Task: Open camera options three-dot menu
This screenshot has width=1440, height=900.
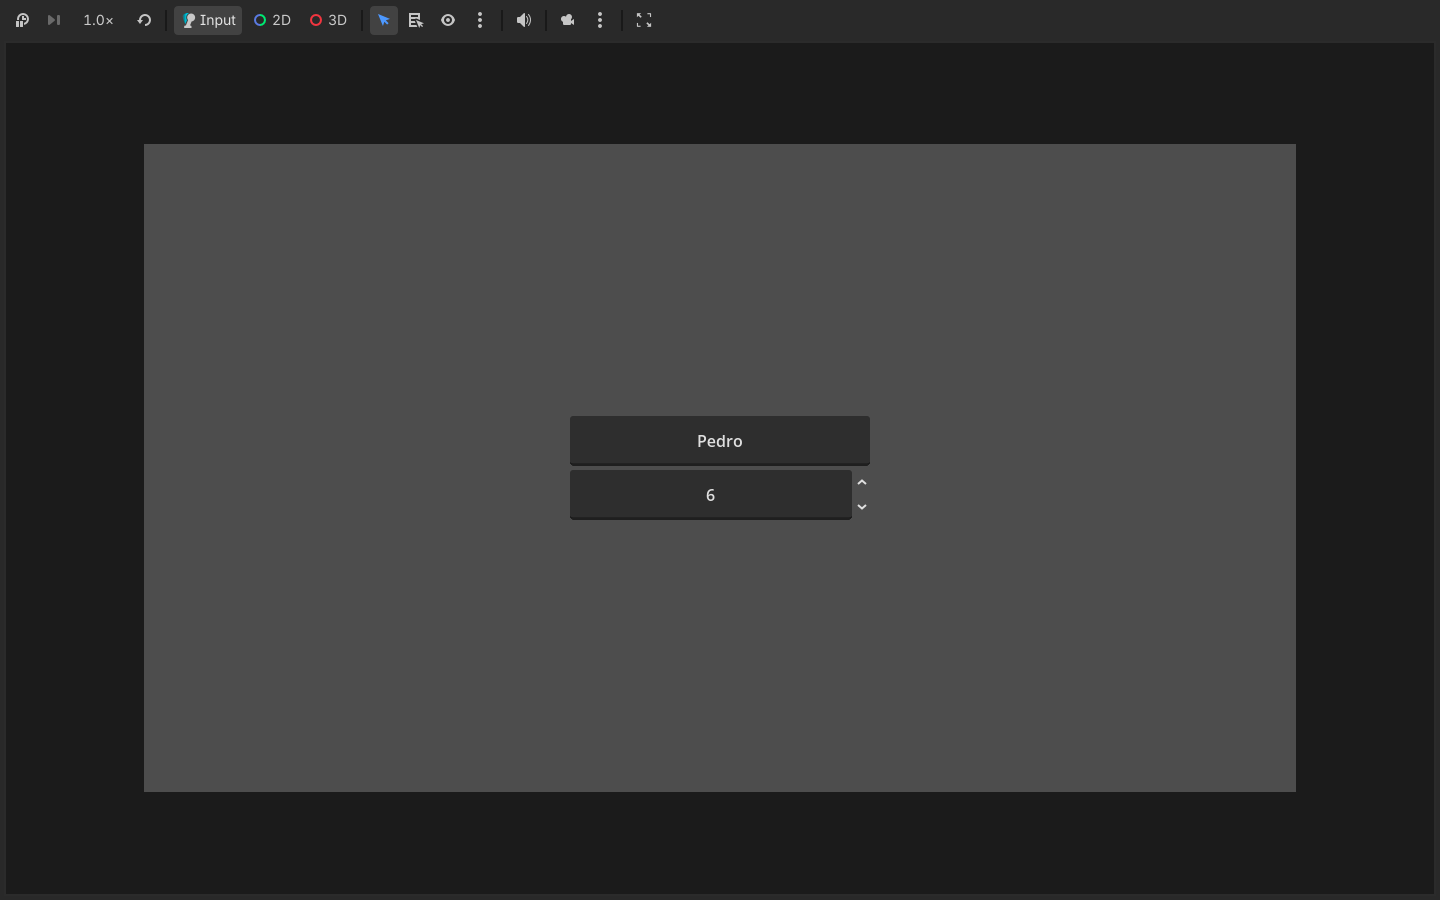Action: pos(600,20)
